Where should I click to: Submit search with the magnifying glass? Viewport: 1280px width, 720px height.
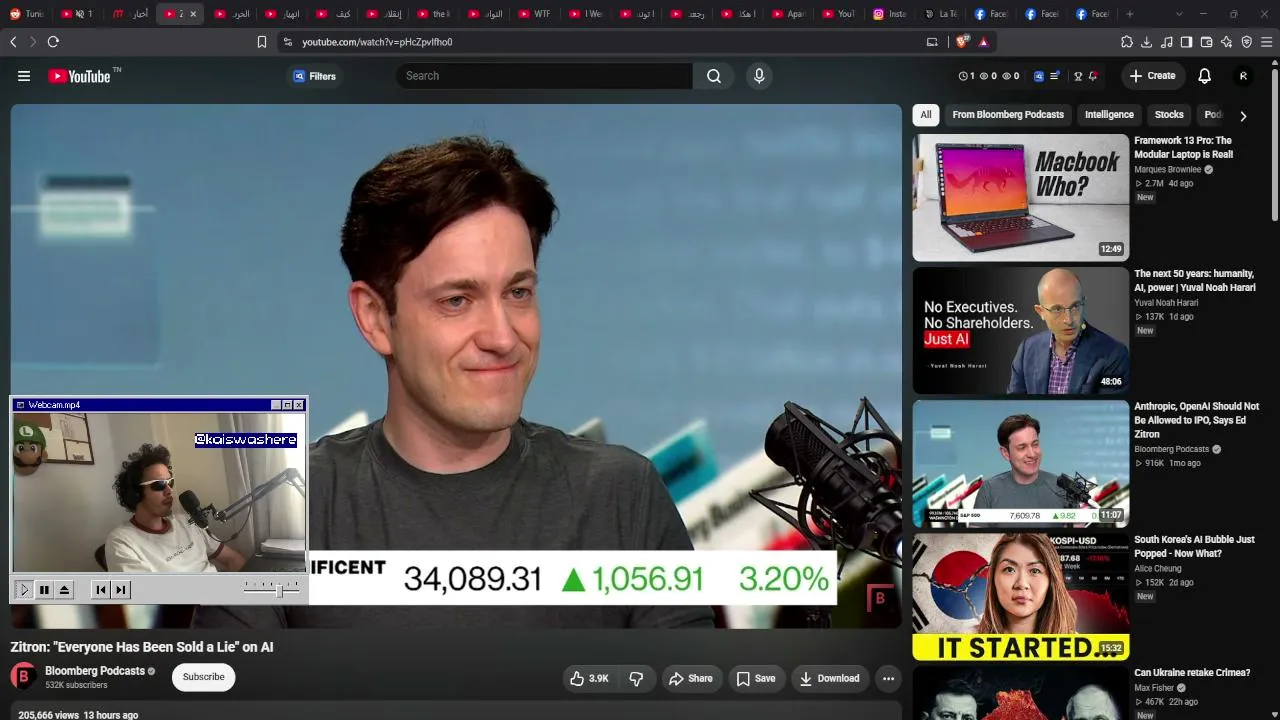pos(714,76)
